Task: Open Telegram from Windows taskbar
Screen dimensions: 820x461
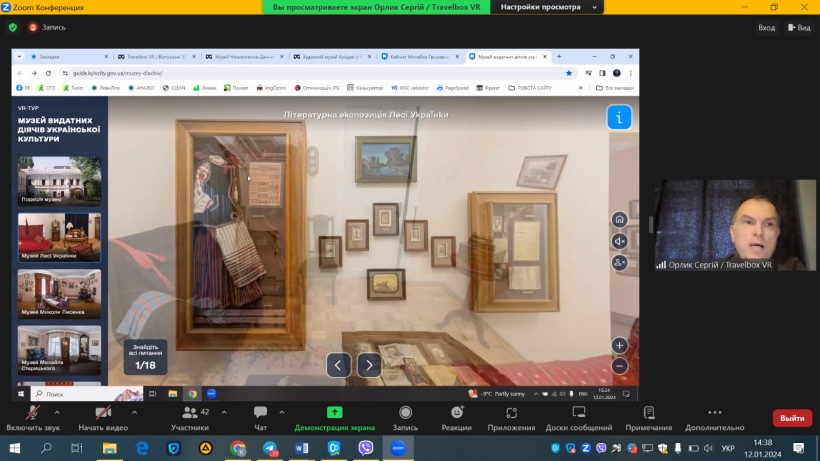Action: click(270, 448)
